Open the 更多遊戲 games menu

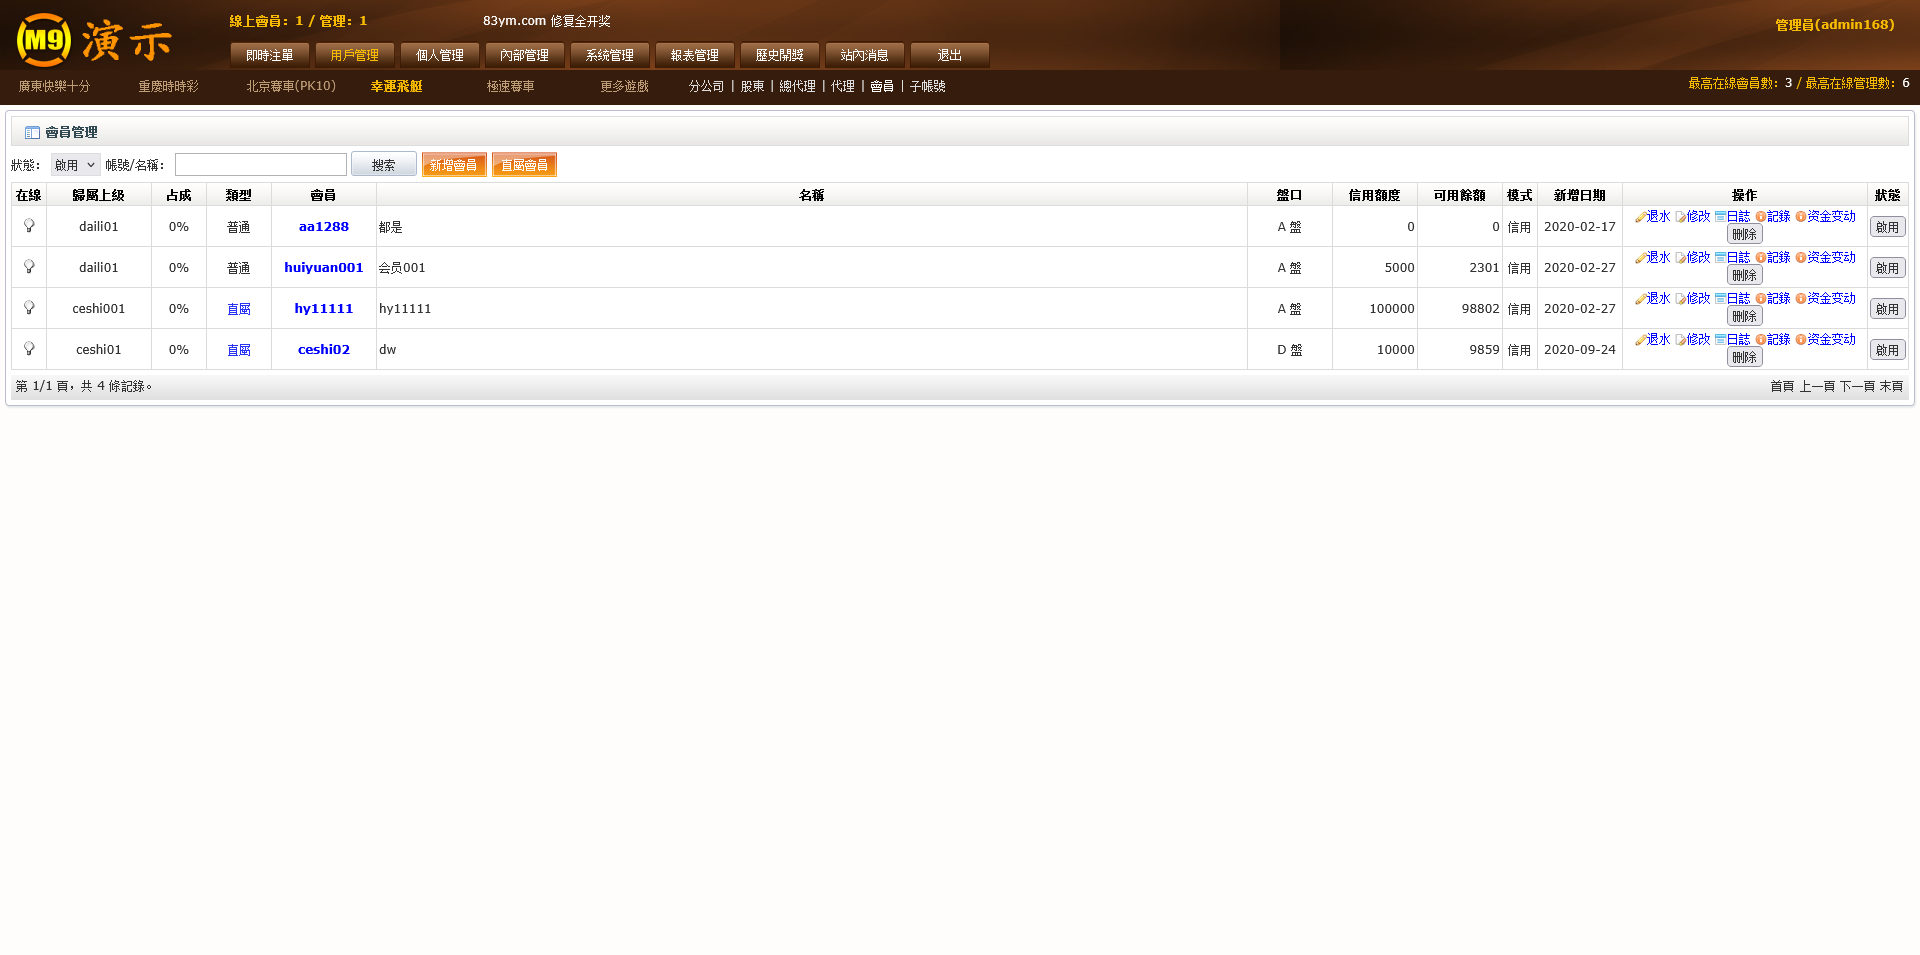[624, 87]
